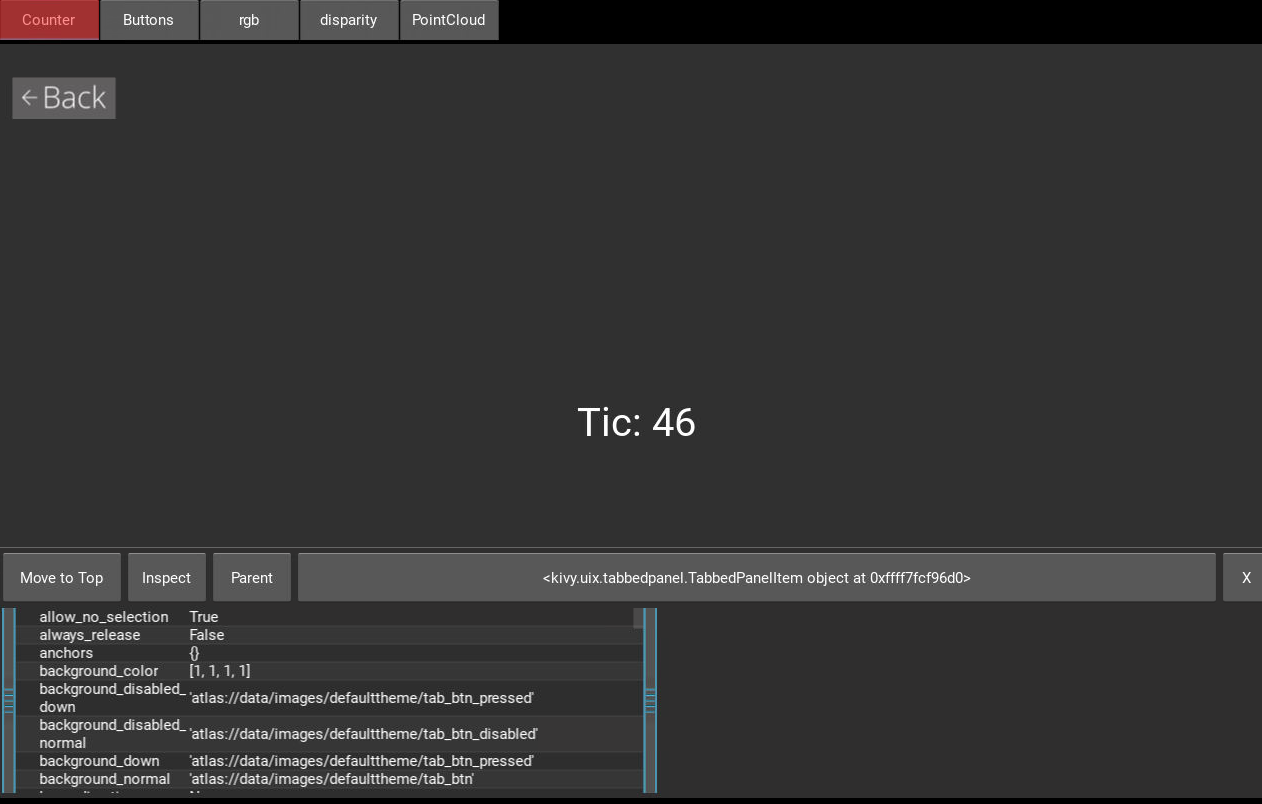
Task: Switch to the disparity tab
Action: [x=348, y=20]
